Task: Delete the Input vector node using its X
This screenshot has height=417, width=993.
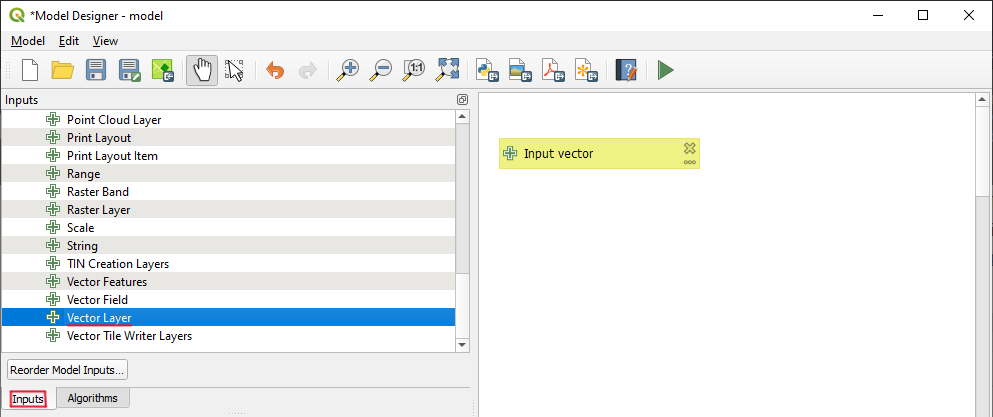Action: tap(689, 148)
